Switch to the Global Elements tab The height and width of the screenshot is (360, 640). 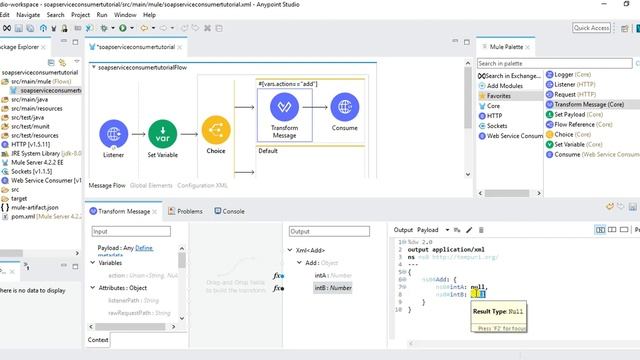(x=151, y=185)
